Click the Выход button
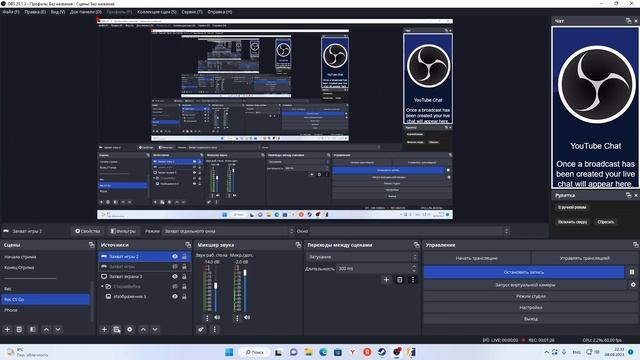 531,319
